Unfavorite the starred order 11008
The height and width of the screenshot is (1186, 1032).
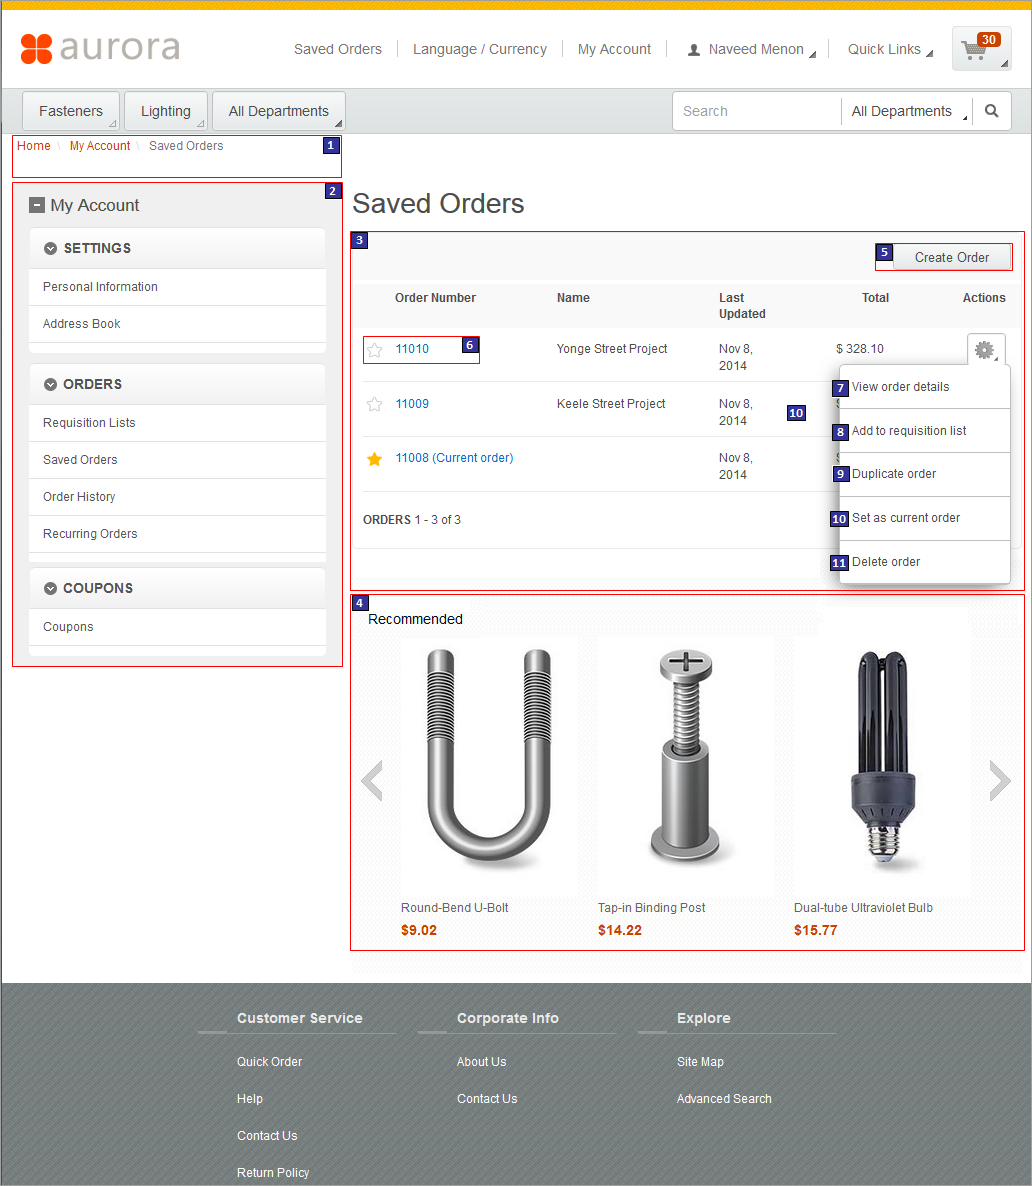[374, 458]
